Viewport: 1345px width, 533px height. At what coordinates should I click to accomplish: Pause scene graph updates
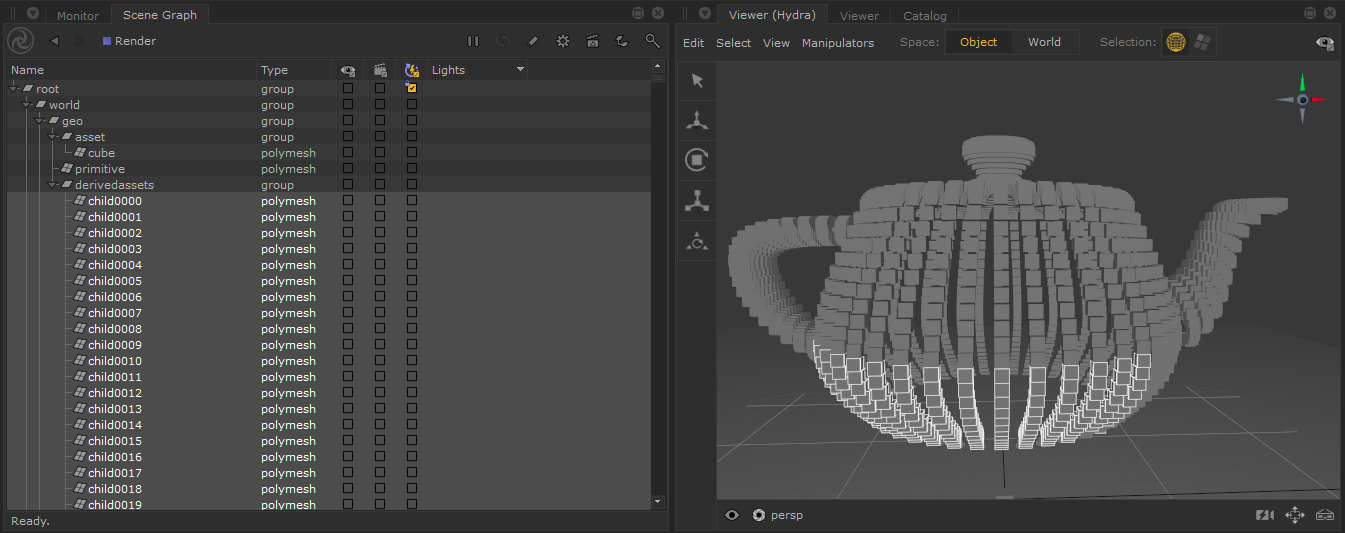tap(473, 41)
